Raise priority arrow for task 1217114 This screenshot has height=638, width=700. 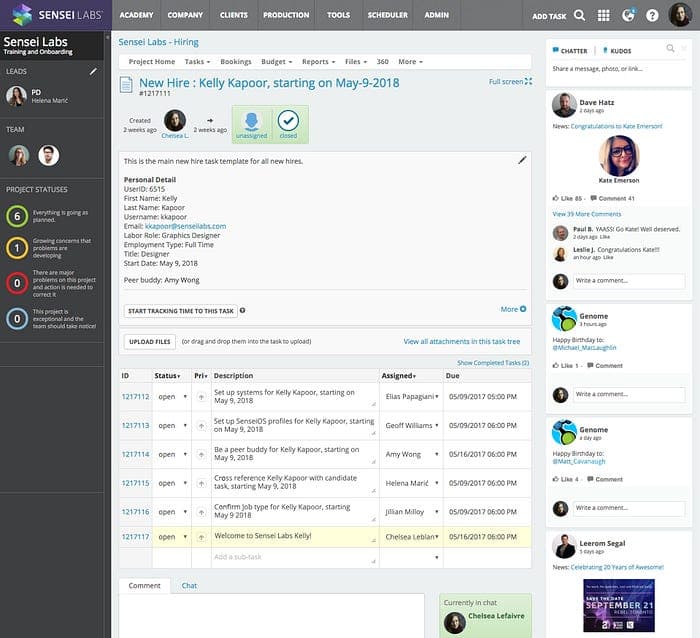[201, 455]
